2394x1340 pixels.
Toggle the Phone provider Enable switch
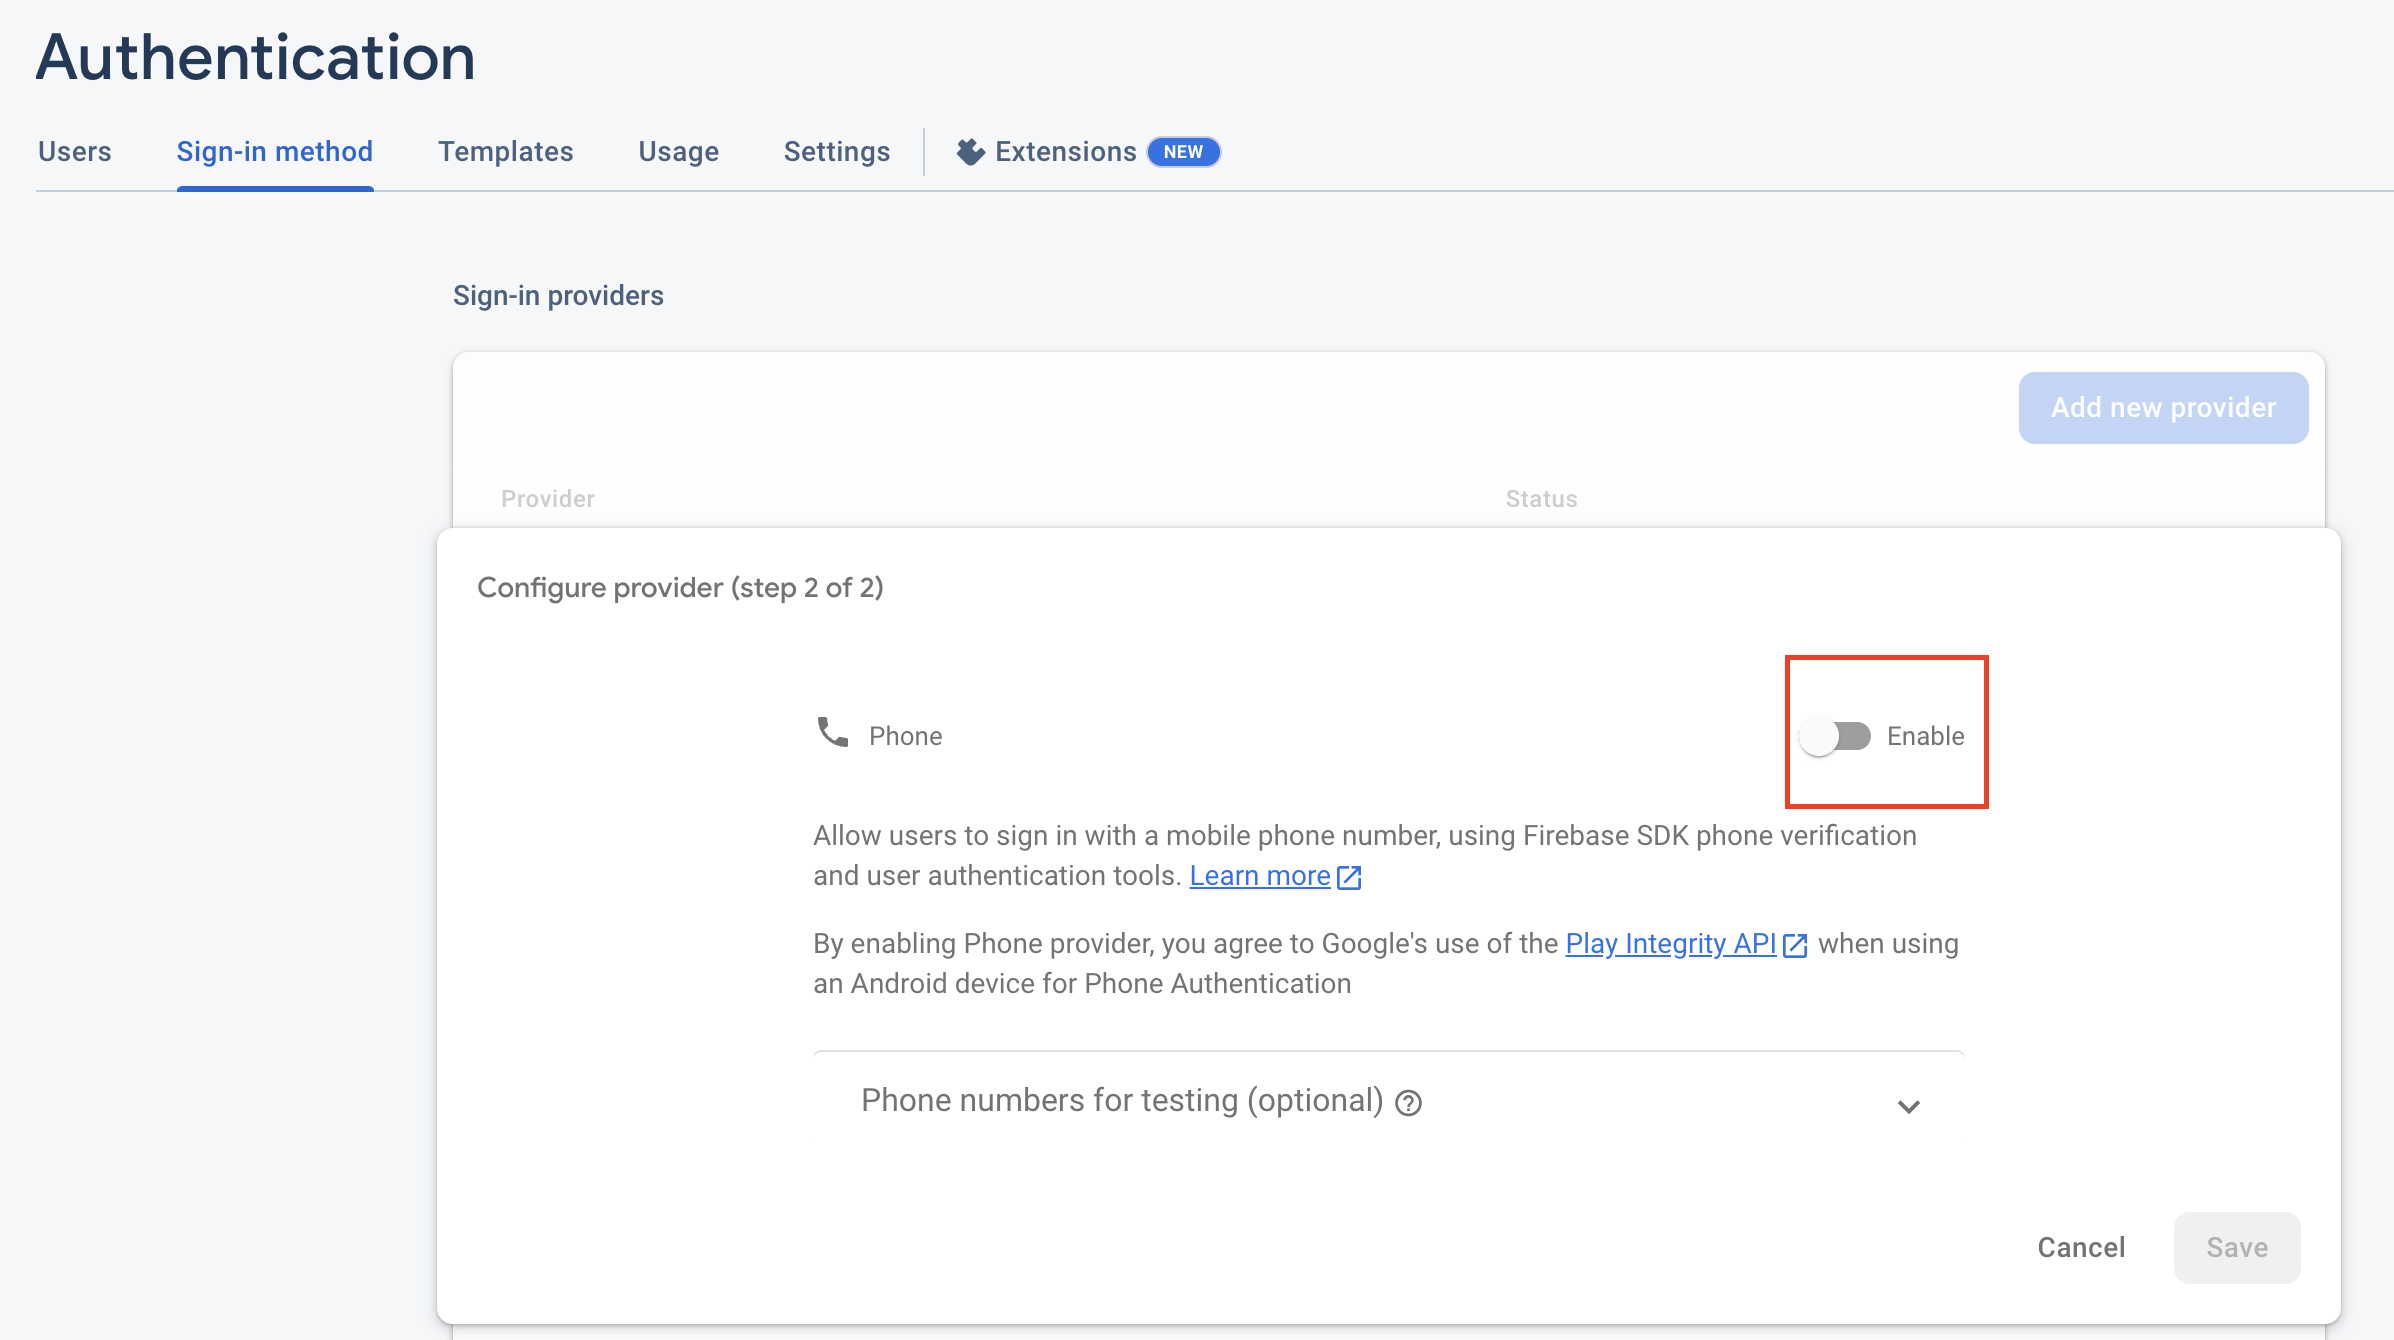point(1835,736)
